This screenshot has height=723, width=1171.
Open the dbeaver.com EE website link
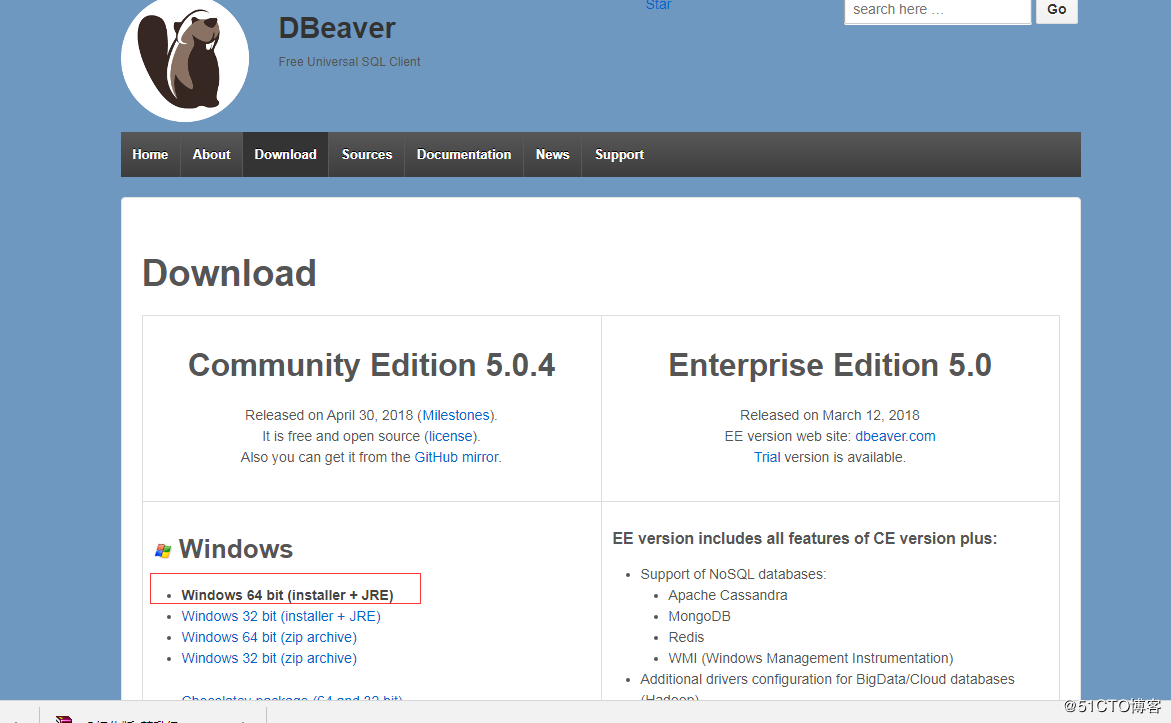895,436
